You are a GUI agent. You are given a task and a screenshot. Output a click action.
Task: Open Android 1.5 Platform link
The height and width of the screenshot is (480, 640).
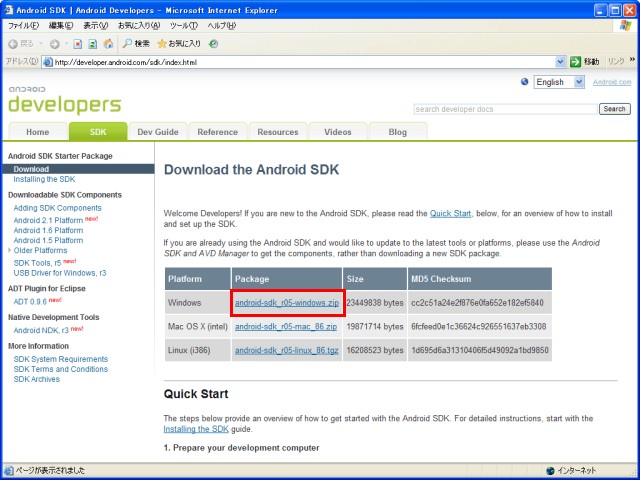[x=48, y=240]
